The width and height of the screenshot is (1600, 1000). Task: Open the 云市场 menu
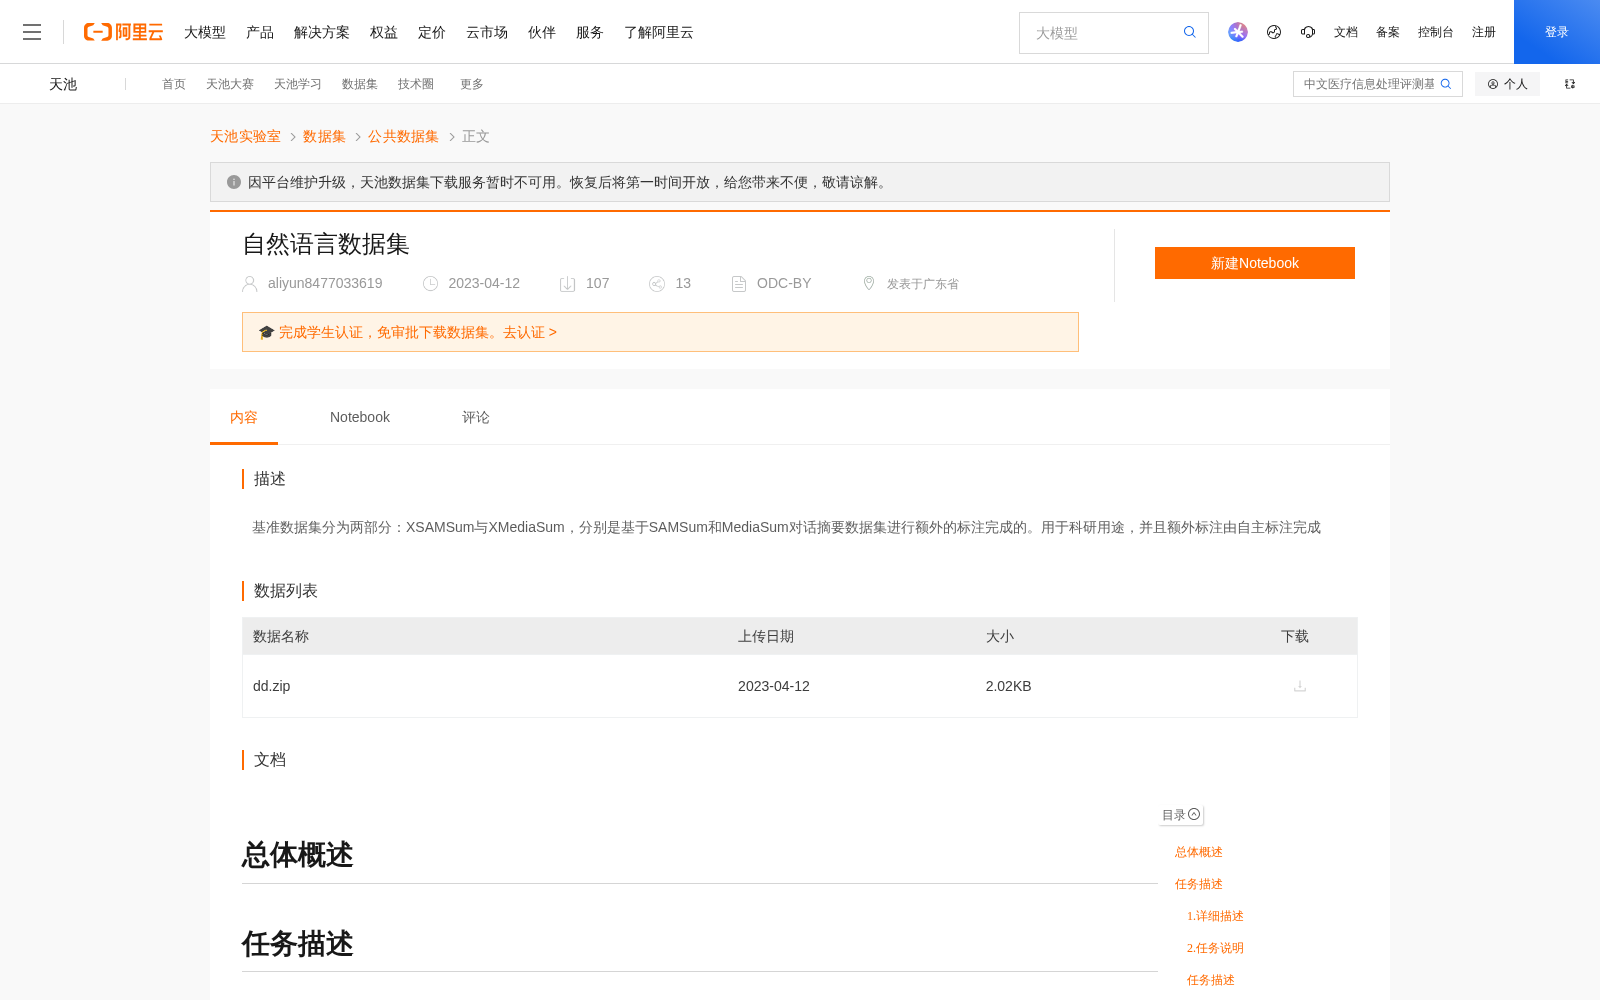[x=487, y=32]
